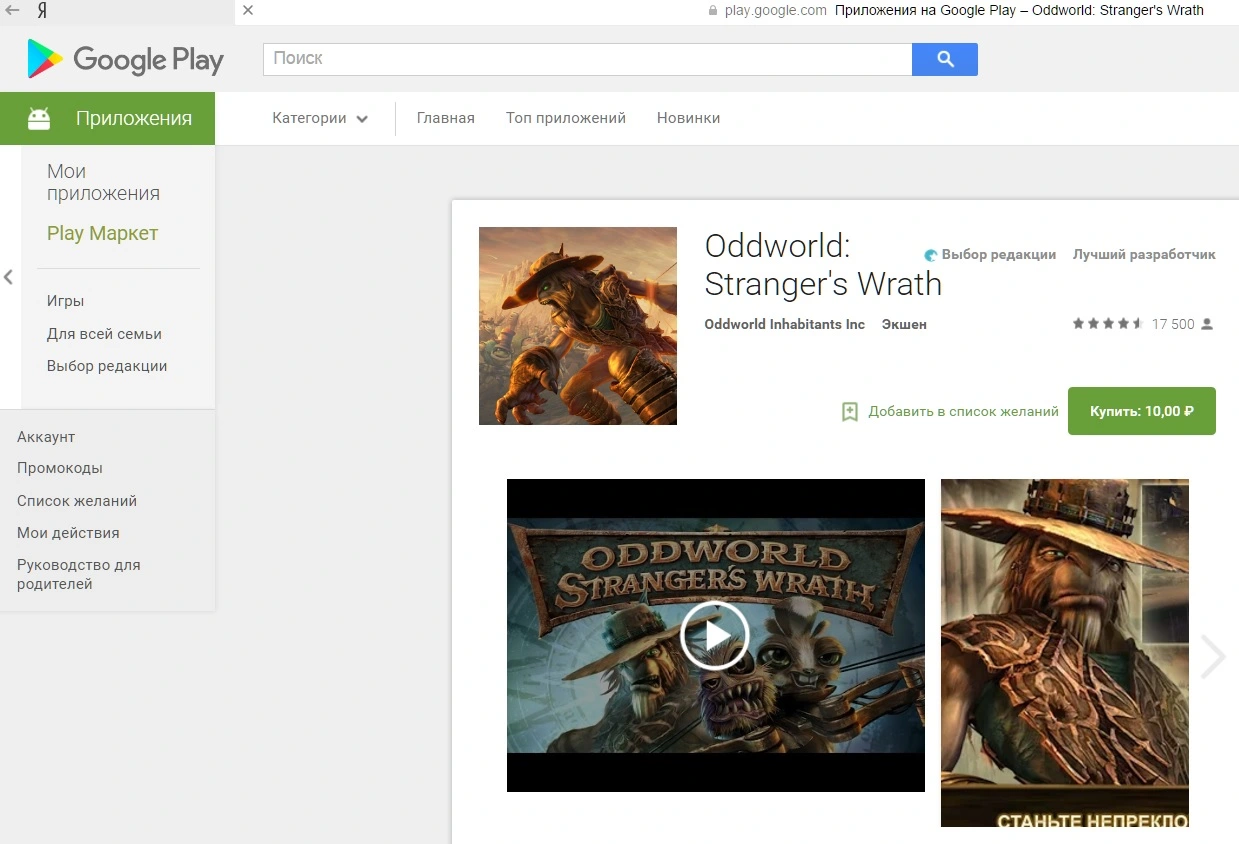Open the Промокоды link

click(x=60, y=468)
